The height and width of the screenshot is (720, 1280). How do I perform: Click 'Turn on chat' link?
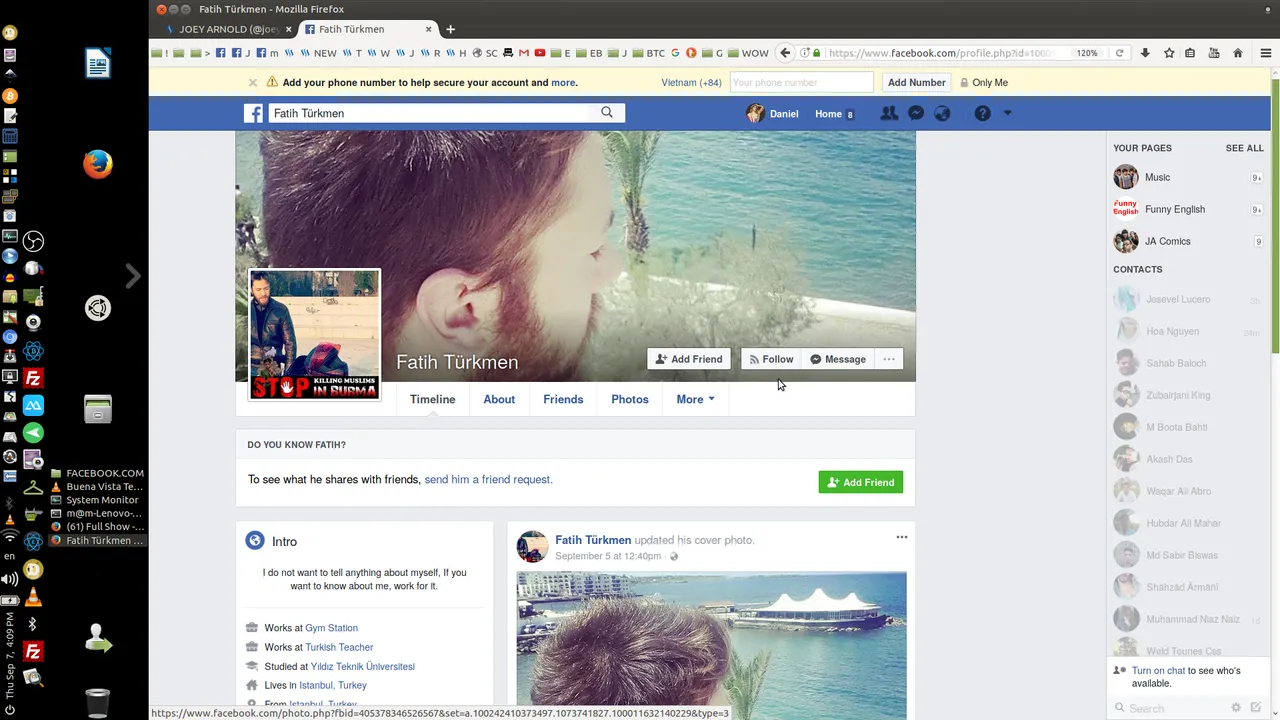(x=1158, y=671)
